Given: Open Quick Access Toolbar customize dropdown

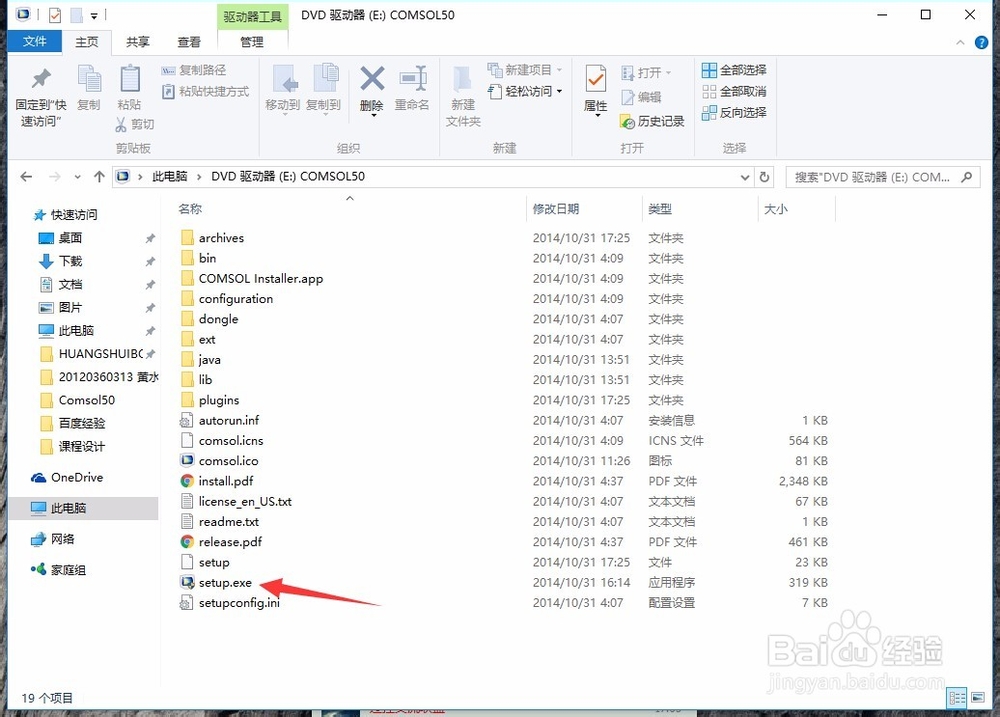Looking at the screenshot, I should click(94, 15).
